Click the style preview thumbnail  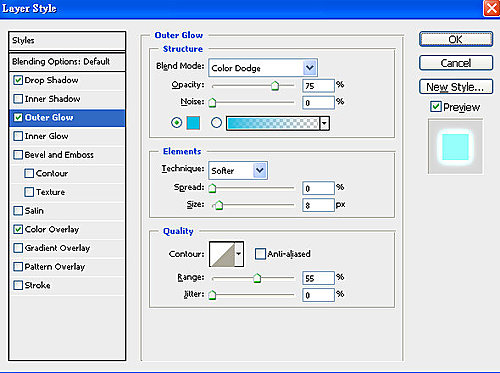(455, 147)
